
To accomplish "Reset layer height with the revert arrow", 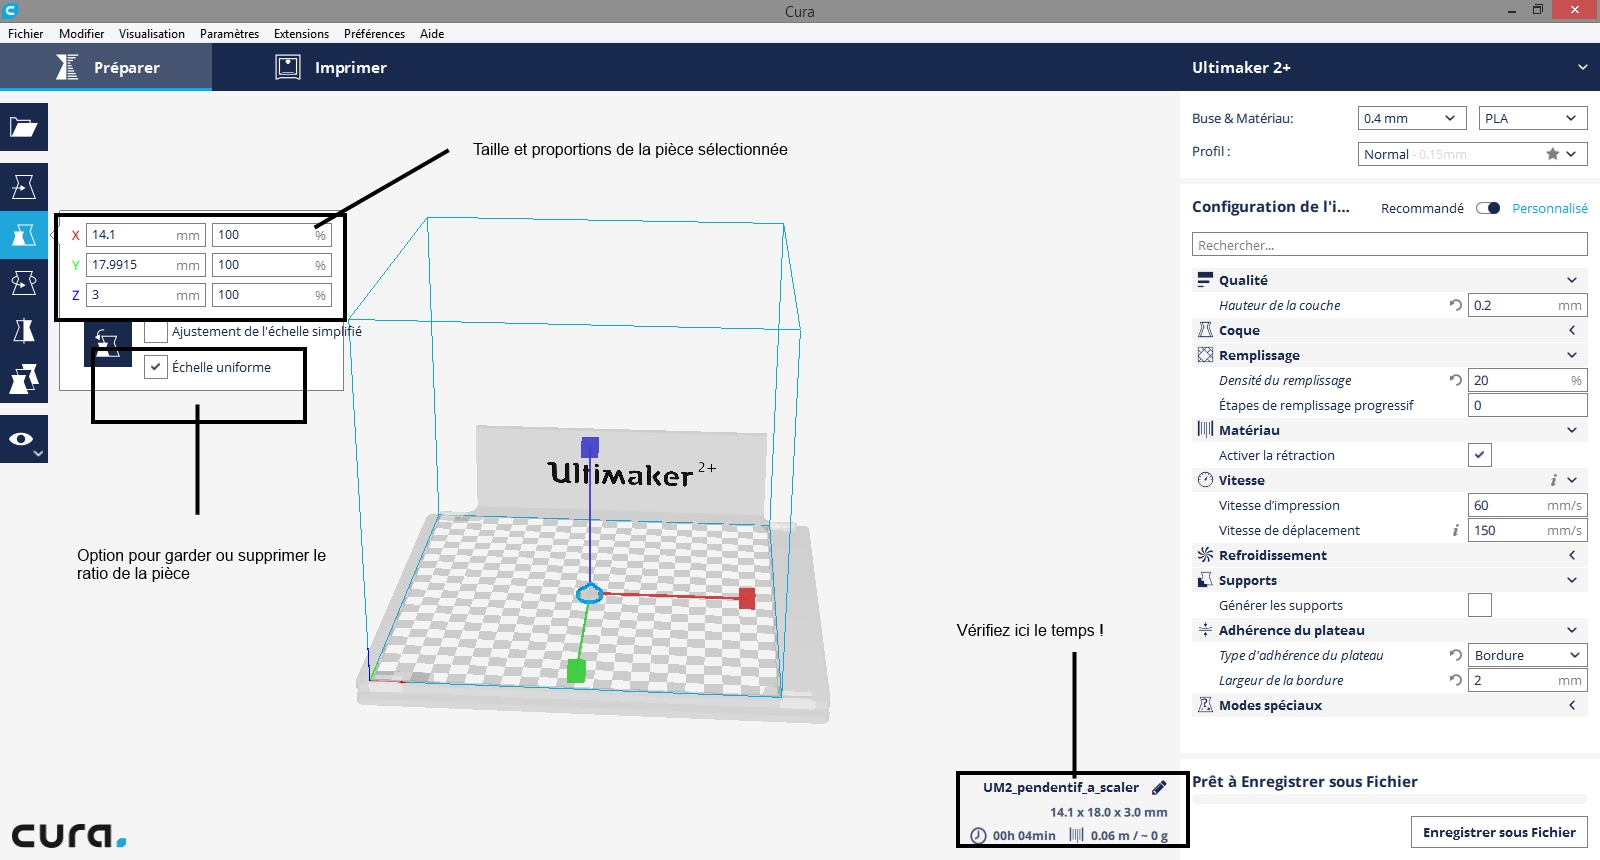I will (1456, 305).
